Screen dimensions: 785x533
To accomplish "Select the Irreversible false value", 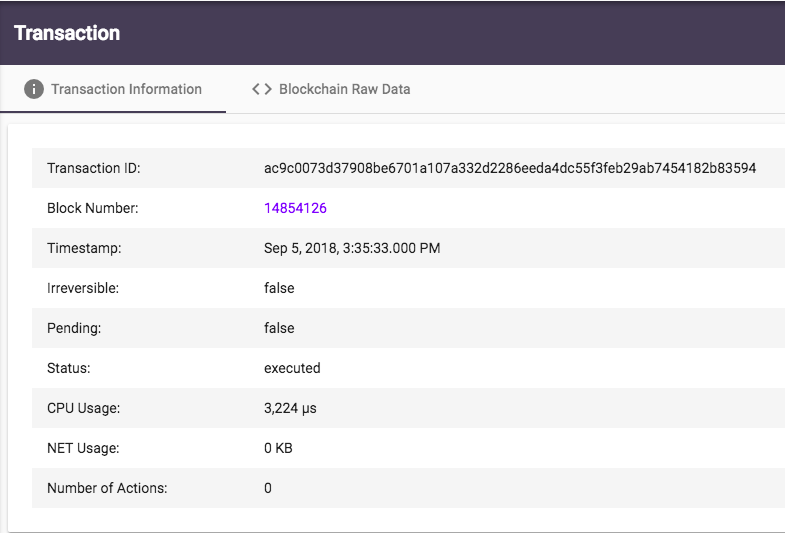I will pyautogui.click(x=279, y=288).
